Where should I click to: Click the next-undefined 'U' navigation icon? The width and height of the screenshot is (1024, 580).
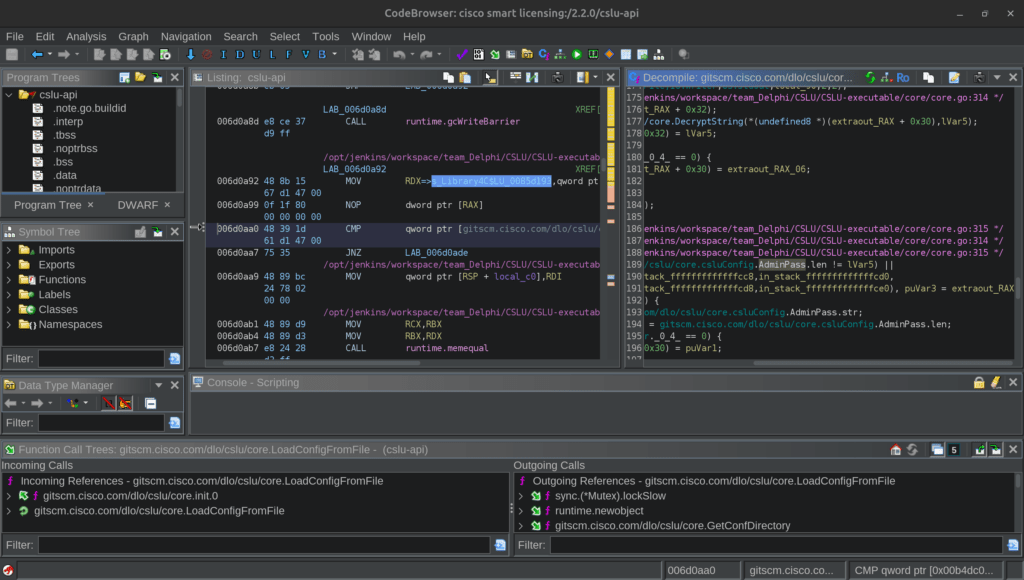pyautogui.click(x=256, y=55)
